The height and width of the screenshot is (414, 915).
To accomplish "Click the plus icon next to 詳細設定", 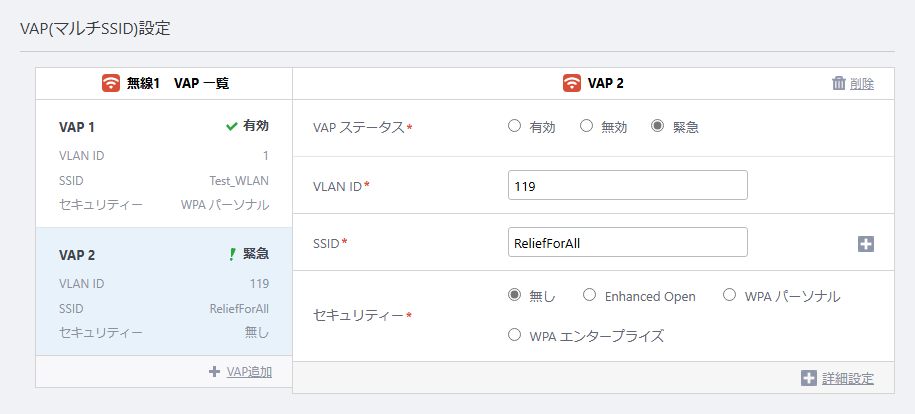I will 809,378.
